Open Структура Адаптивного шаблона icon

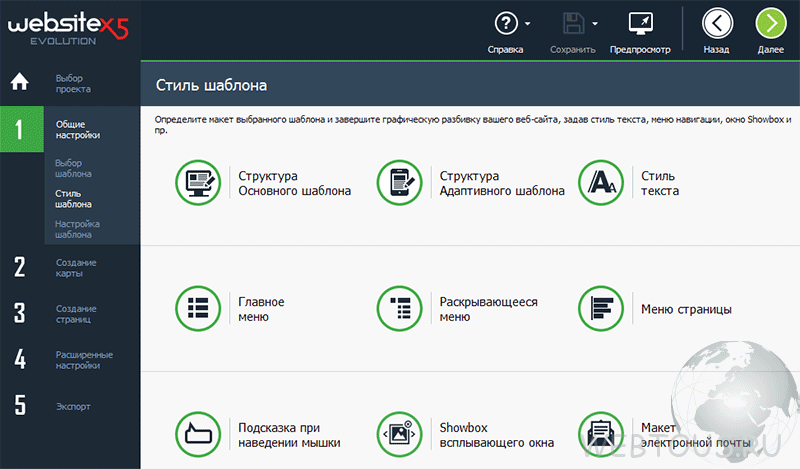point(399,183)
